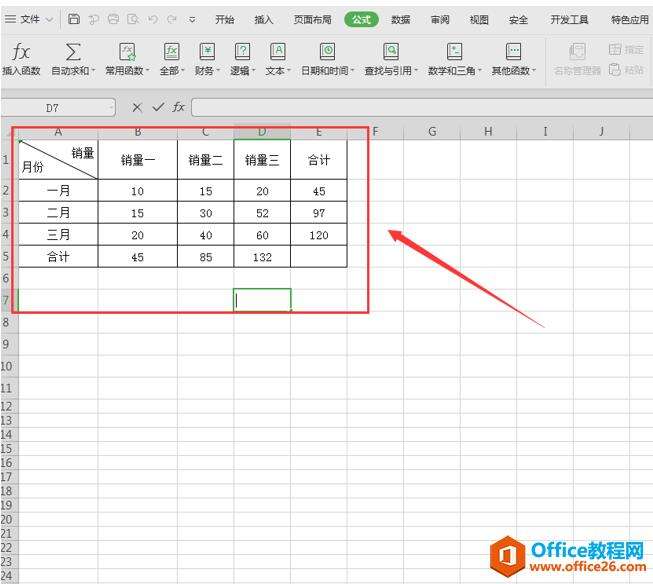The width and height of the screenshot is (653, 584).
Task: Click the Save icon in quick access toolbar
Action: [x=74, y=19]
